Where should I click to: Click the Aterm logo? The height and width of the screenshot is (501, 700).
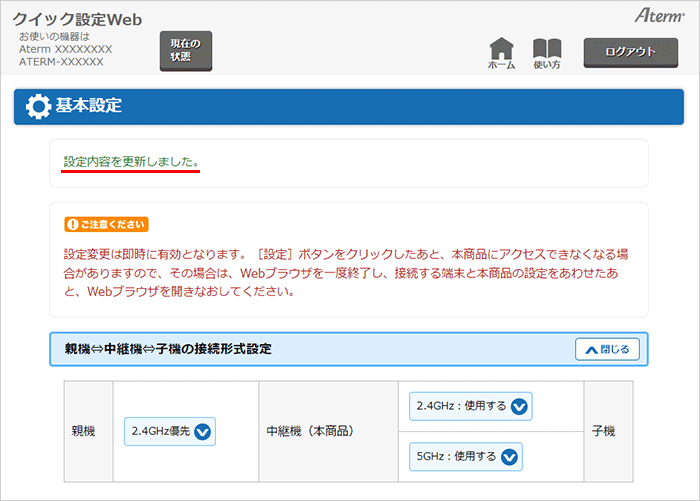[x=657, y=15]
